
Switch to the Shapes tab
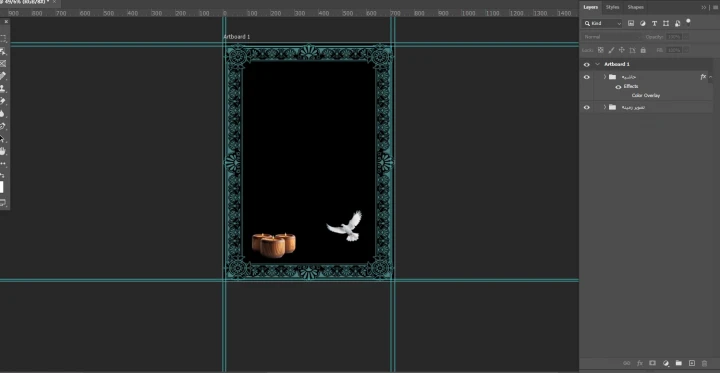pos(636,7)
